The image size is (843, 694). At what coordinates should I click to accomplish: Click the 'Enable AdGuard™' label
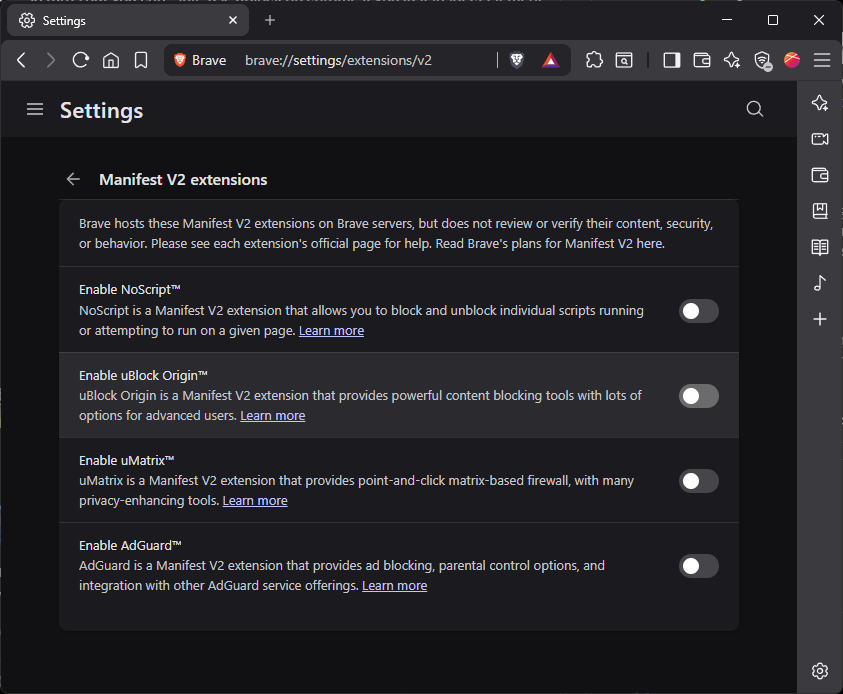coord(130,546)
